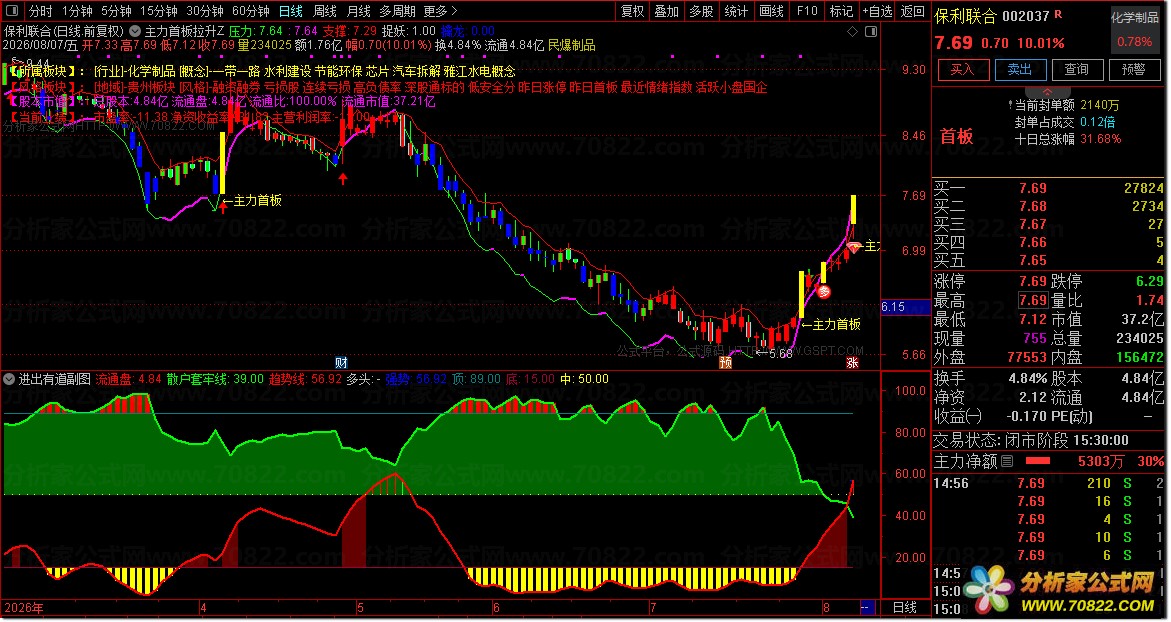Open the 主力净额 detail list icon

pyautogui.click(x=1007, y=461)
